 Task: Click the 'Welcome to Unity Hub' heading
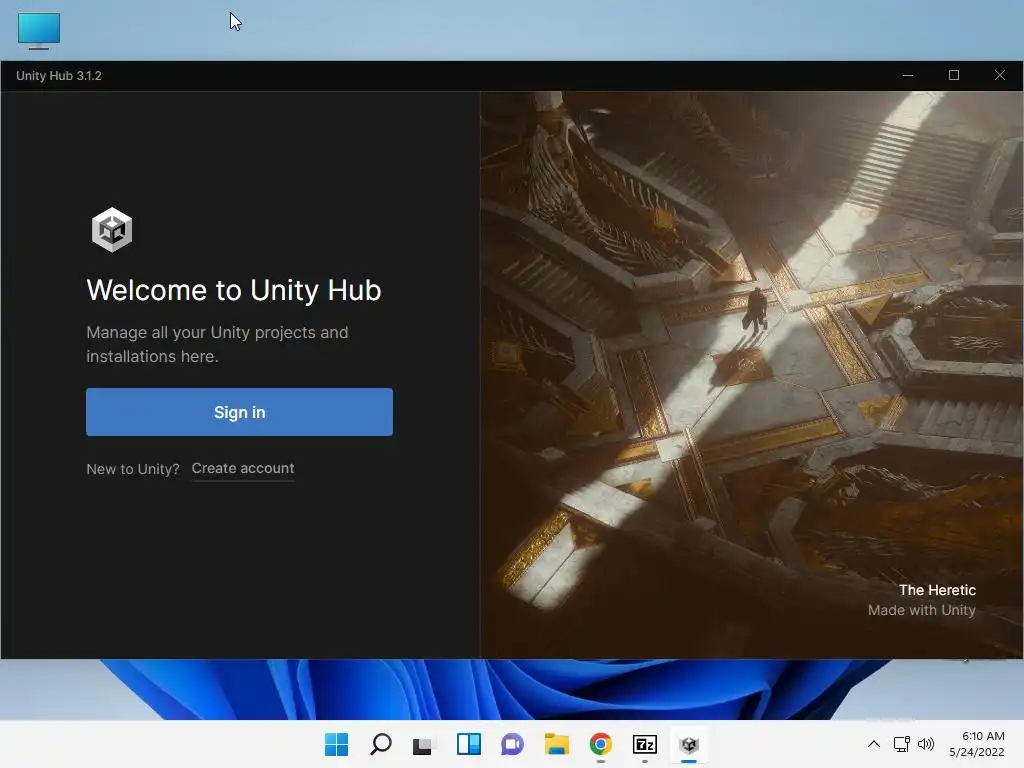(x=234, y=290)
